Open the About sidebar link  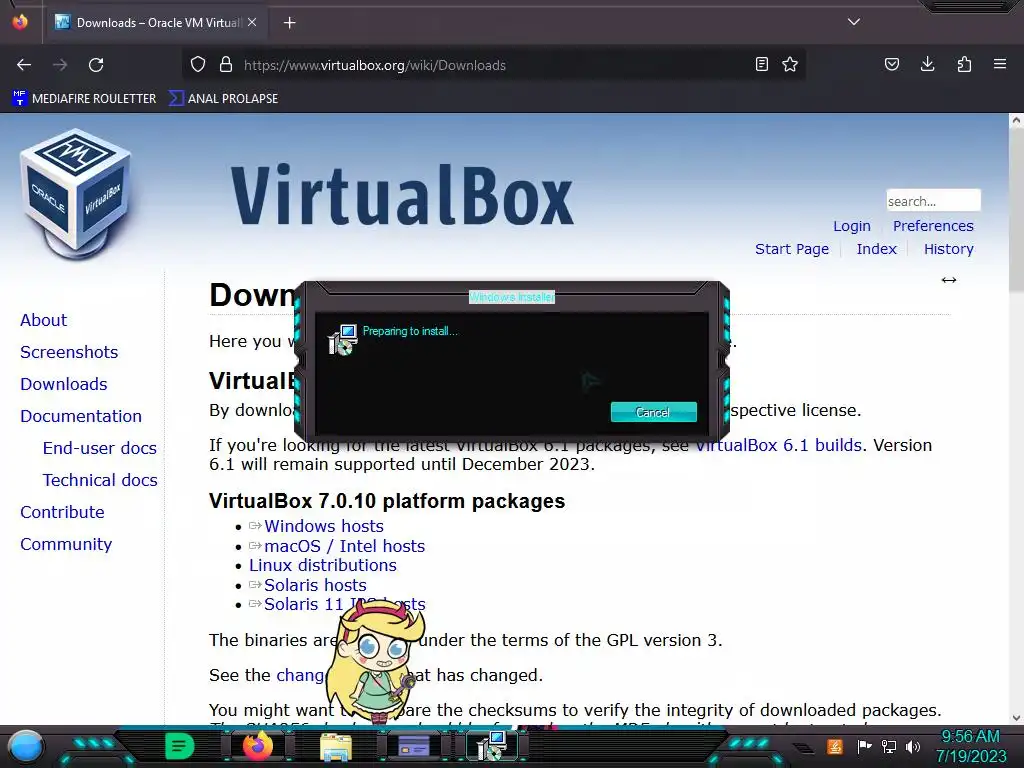[x=44, y=320]
